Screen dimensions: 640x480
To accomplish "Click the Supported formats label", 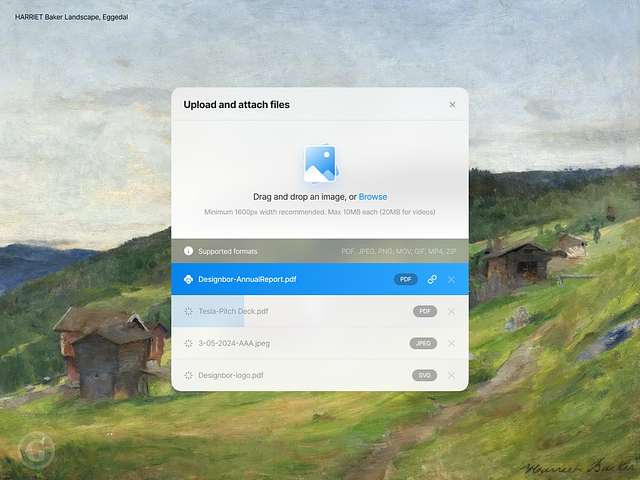I will click(228, 251).
